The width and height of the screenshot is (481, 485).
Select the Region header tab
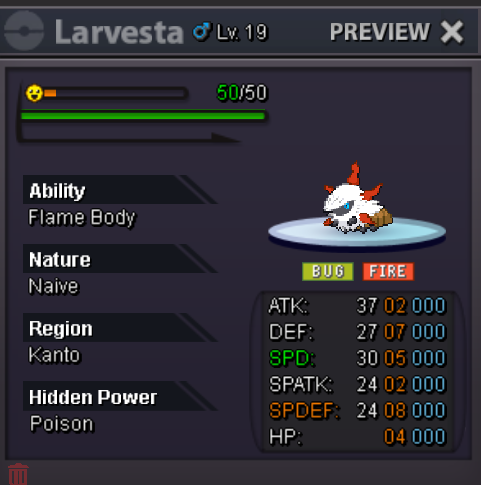tap(120, 327)
